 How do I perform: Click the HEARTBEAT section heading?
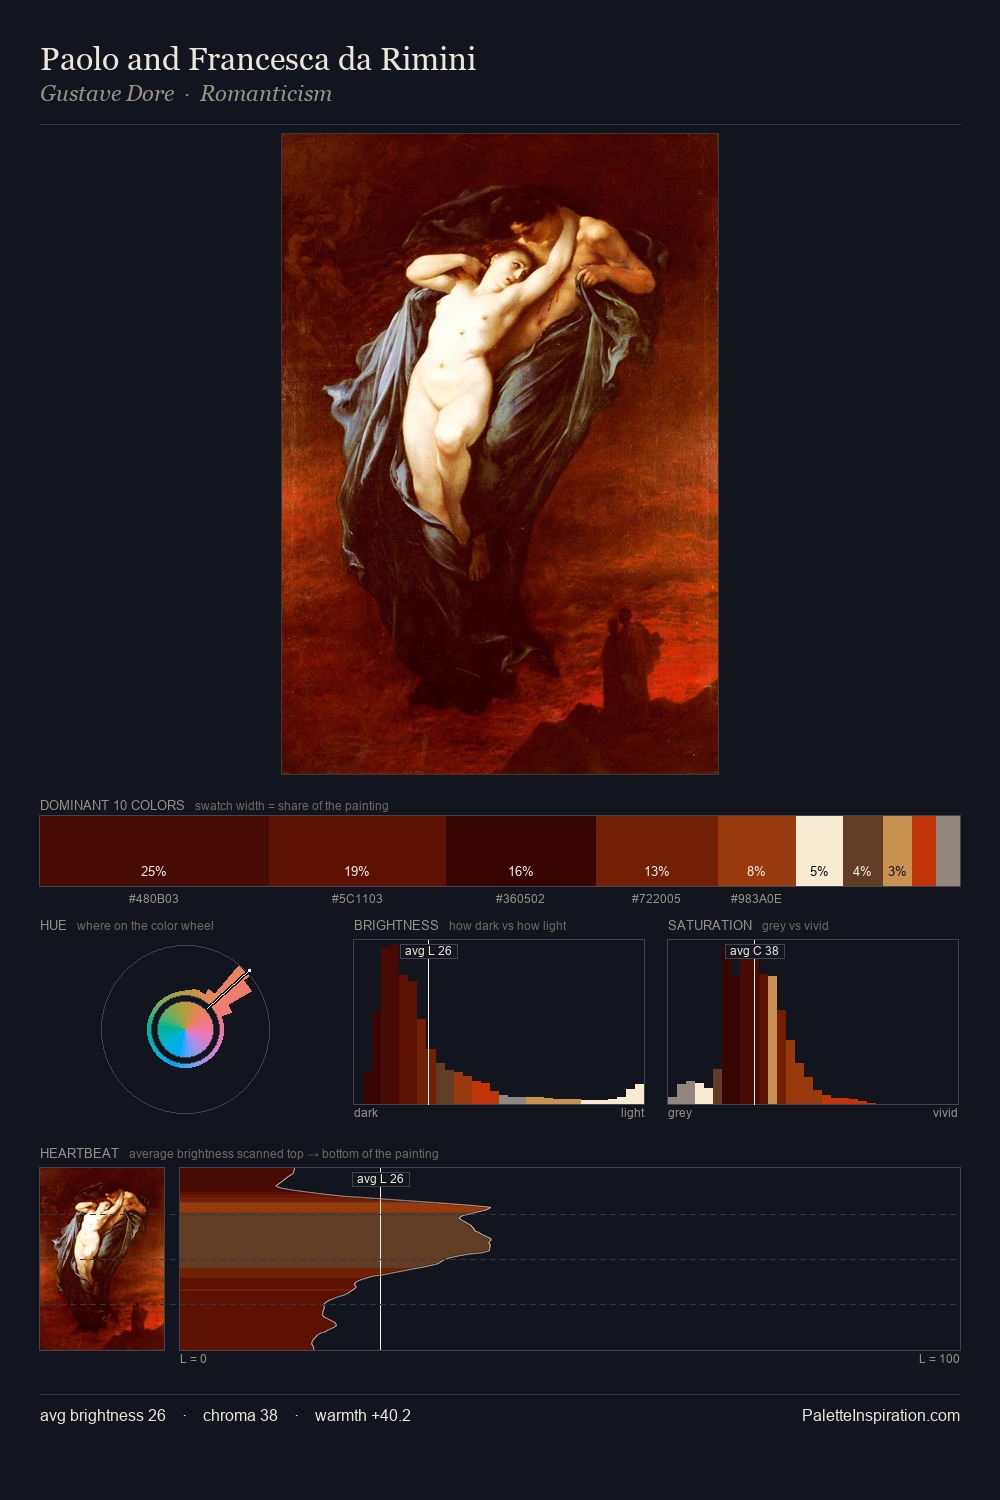click(x=79, y=1153)
